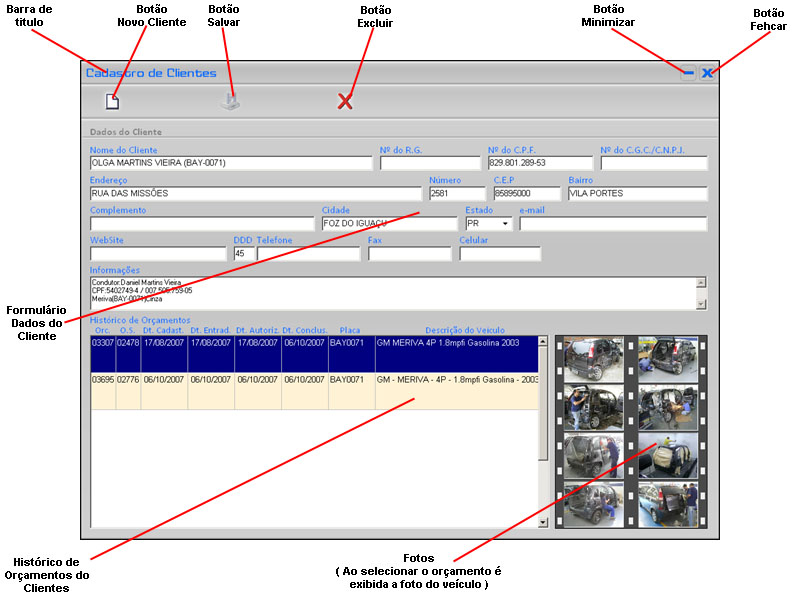Viewport: 800px width, 600px height.
Task: Open the left photo in the third film-strip row
Action: click(x=593, y=456)
